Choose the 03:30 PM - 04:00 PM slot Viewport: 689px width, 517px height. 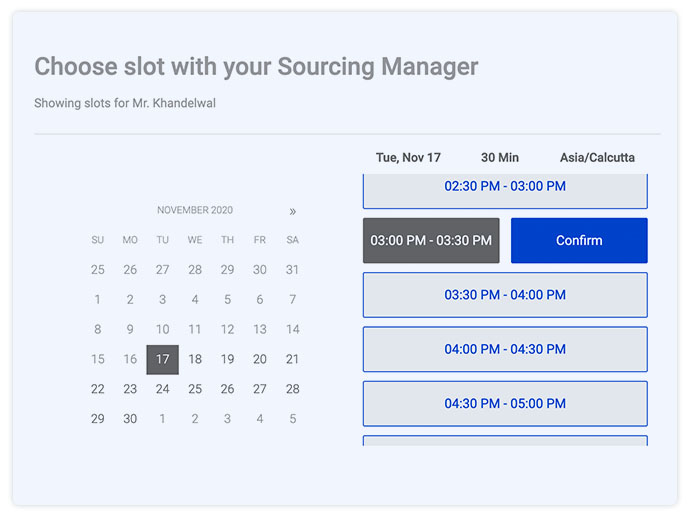[505, 295]
